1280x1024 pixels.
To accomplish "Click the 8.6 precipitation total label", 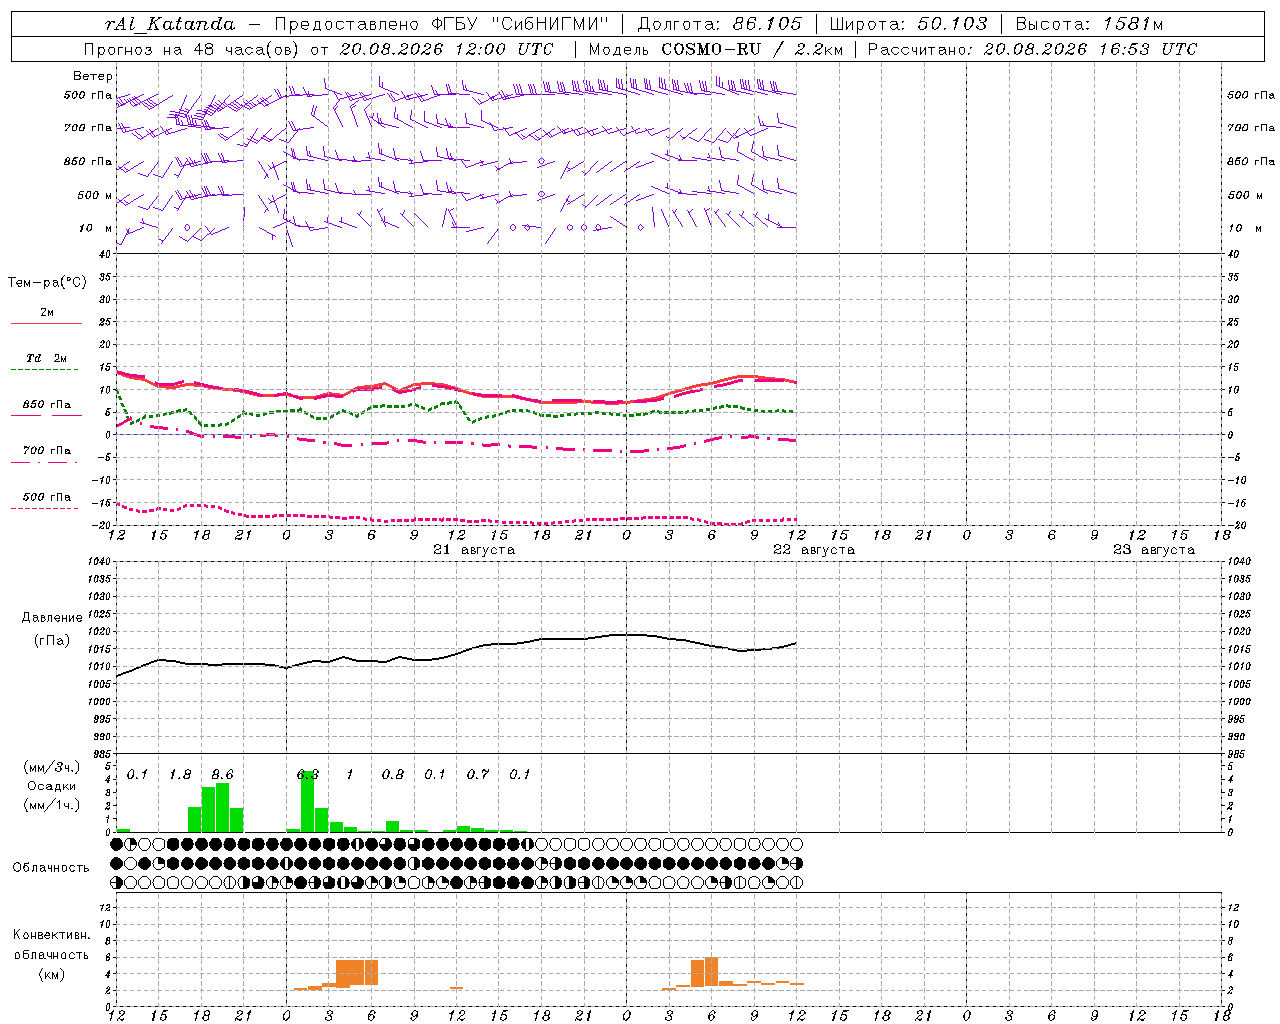I will click(222, 774).
